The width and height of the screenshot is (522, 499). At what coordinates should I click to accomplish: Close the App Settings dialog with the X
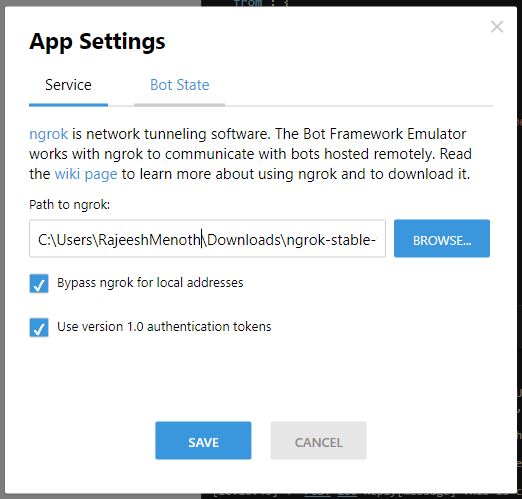point(497,27)
